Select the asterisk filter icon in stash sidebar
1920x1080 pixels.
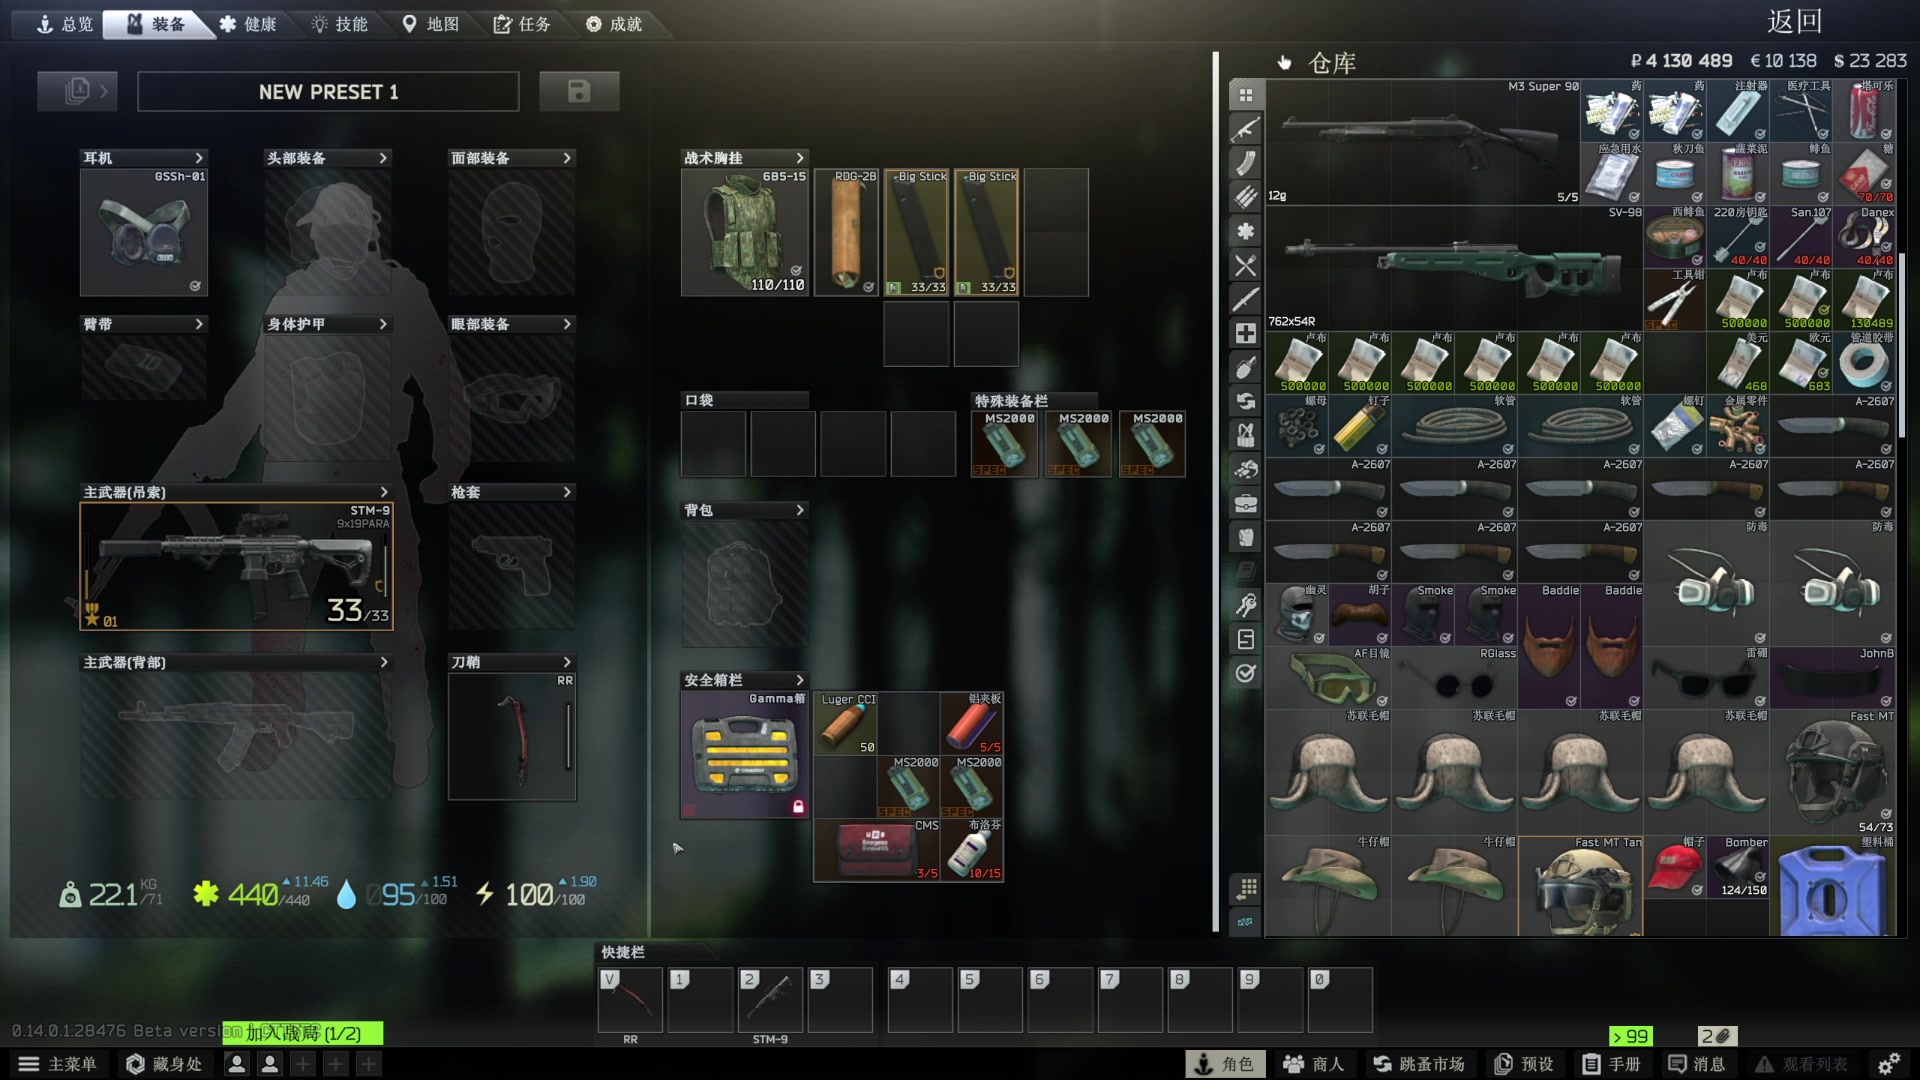click(1246, 232)
